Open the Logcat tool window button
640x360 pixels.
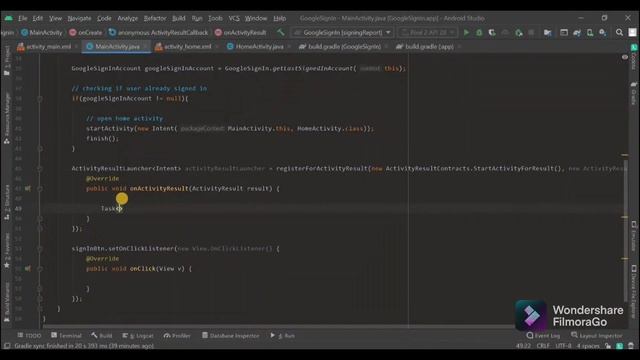coord(138,336)
